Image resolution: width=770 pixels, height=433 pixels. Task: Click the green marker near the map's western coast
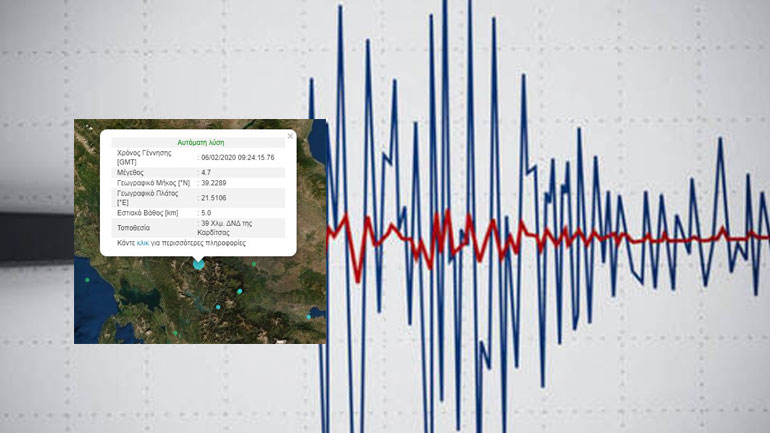click(88, 281)
